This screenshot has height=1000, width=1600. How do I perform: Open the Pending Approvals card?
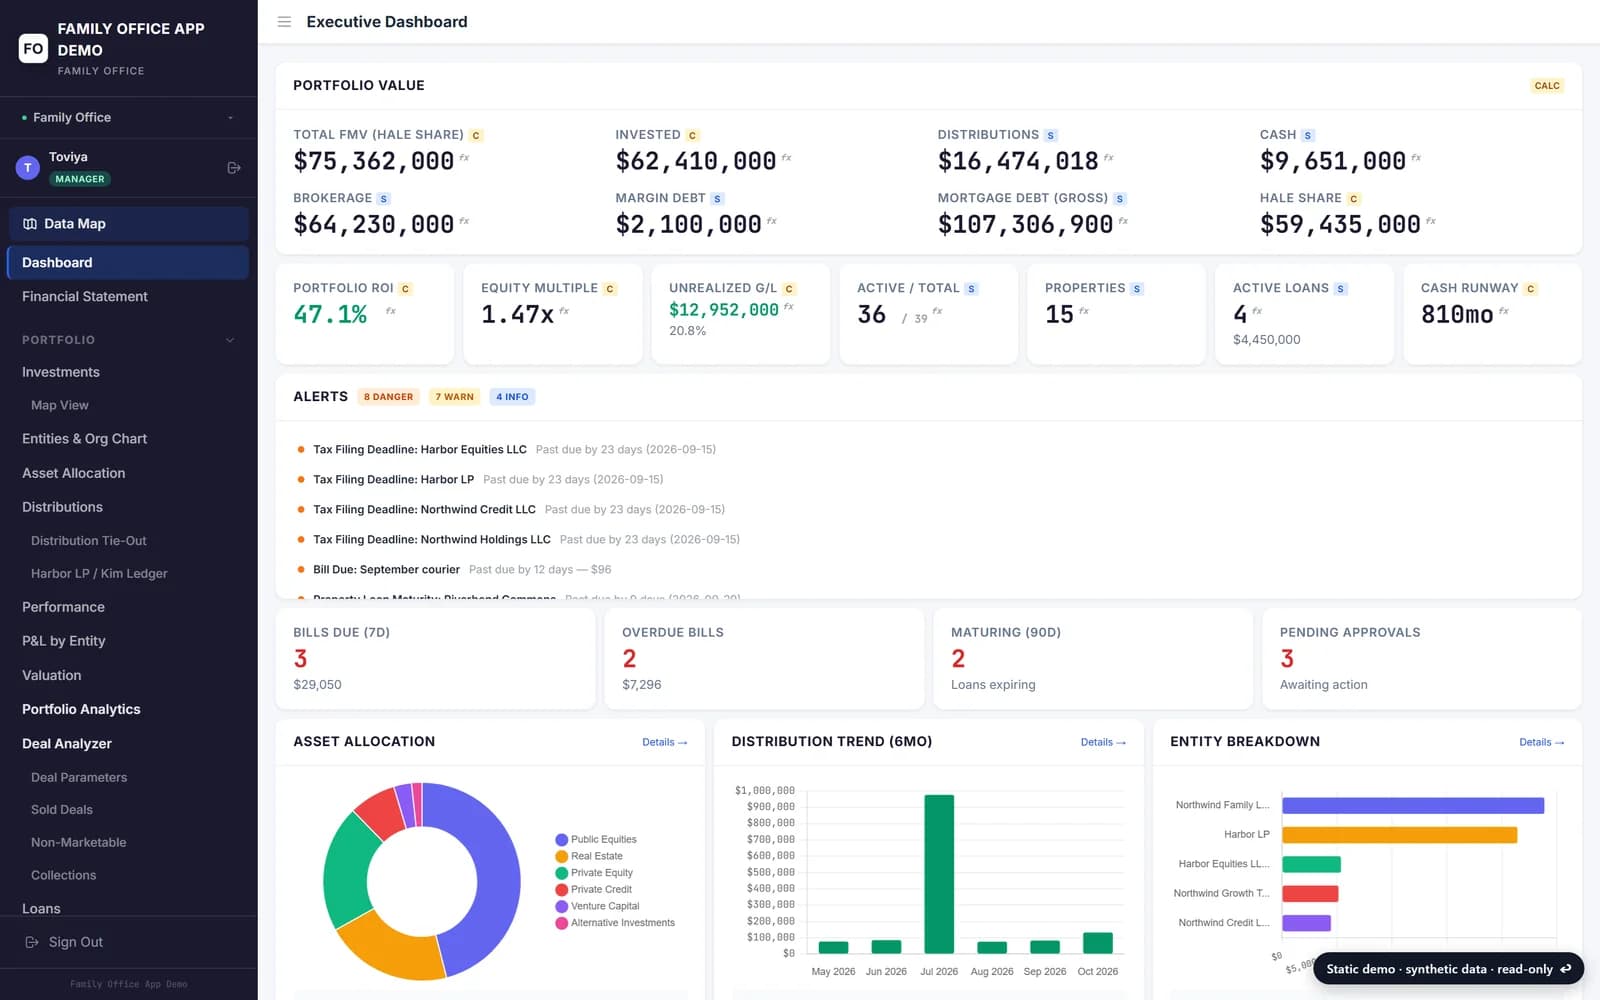coord(1422,659)
